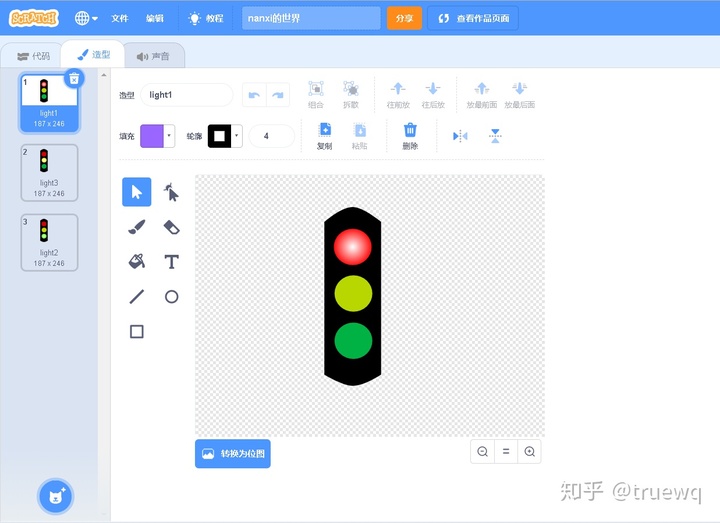Delete the light1 costume thumbnail
Viewport: 720px width, 523px height.
pos(74,79)
